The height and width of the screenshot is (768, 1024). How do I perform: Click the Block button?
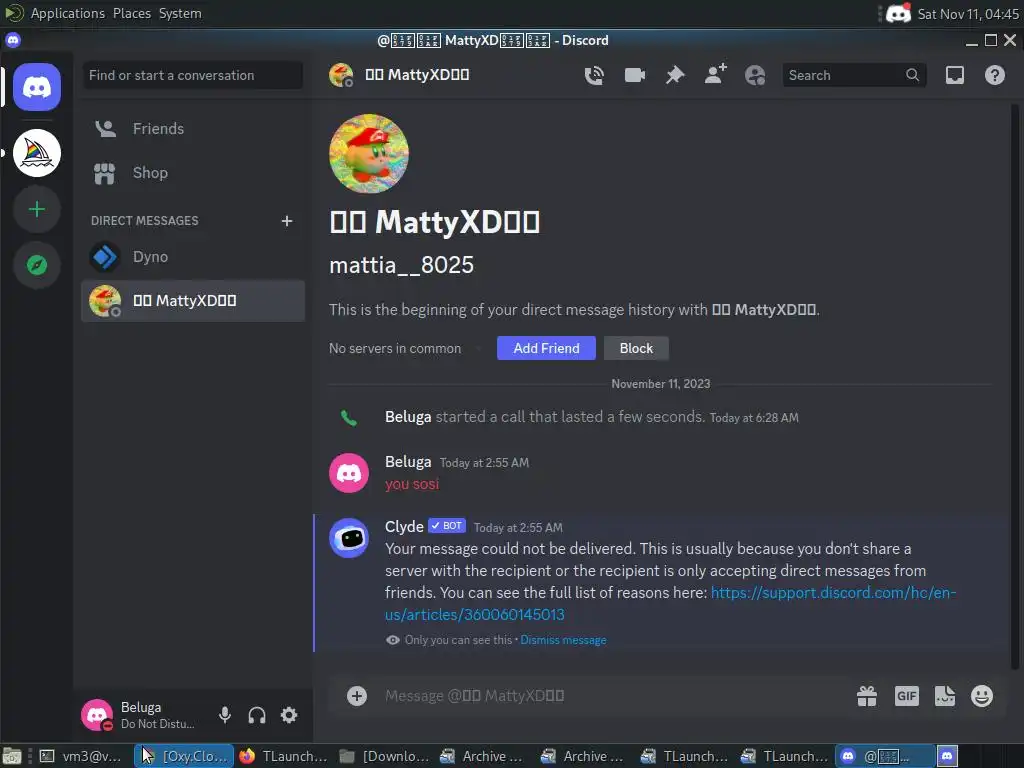click(636, 348)
